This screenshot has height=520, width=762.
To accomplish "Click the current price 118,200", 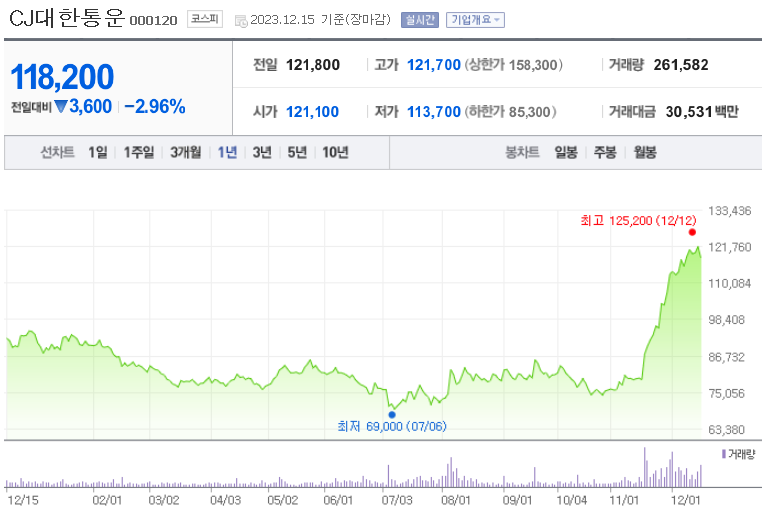I will click(62, 77).
